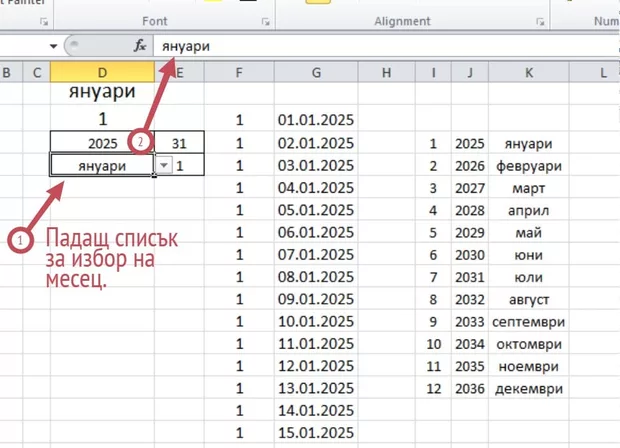
Task: Expand the Name Box dropdown arrow
Action: point(53,46)
